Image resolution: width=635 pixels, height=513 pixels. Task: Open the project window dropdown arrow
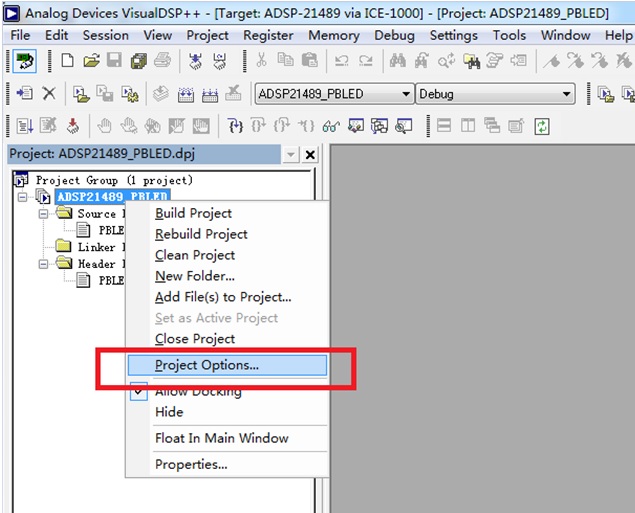pyautogui.click(x=291, y=155)
